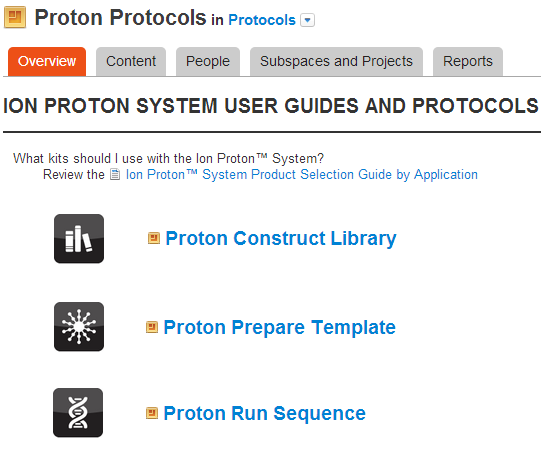Click the template sunburst icon
541x464 pixels.
tap(79, 327)
